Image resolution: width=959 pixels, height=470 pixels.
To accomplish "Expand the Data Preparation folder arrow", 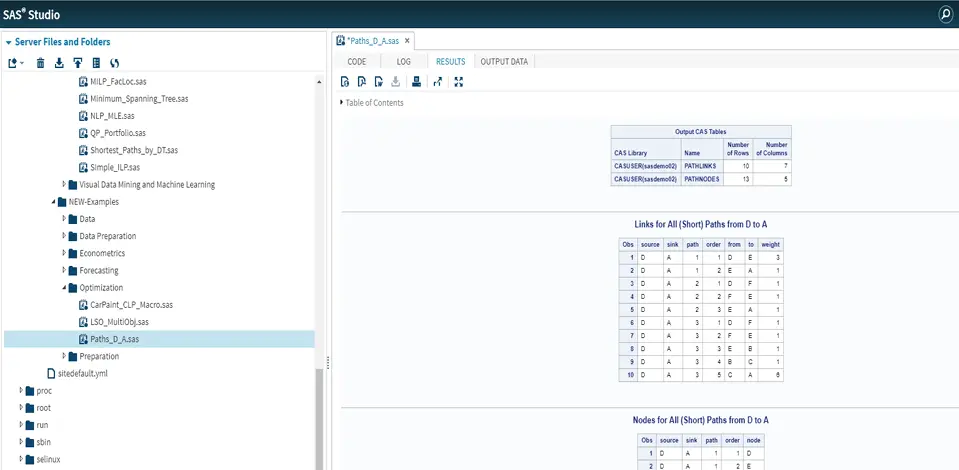I will [x=64, y=236].
